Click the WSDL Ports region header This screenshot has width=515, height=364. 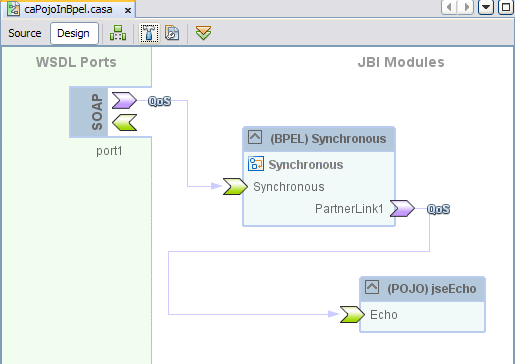click(76, 62)
